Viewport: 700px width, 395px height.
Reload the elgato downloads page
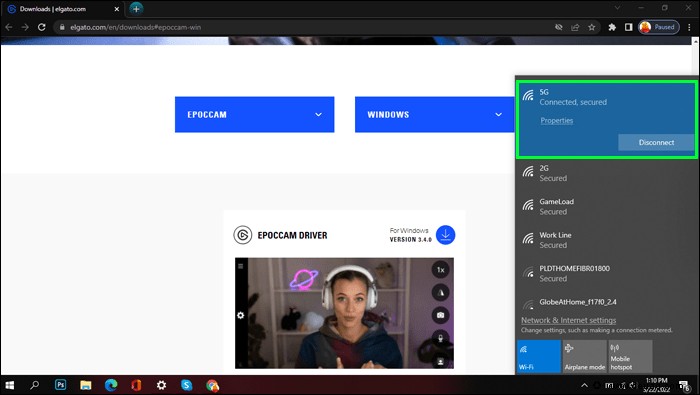(42, 27)
